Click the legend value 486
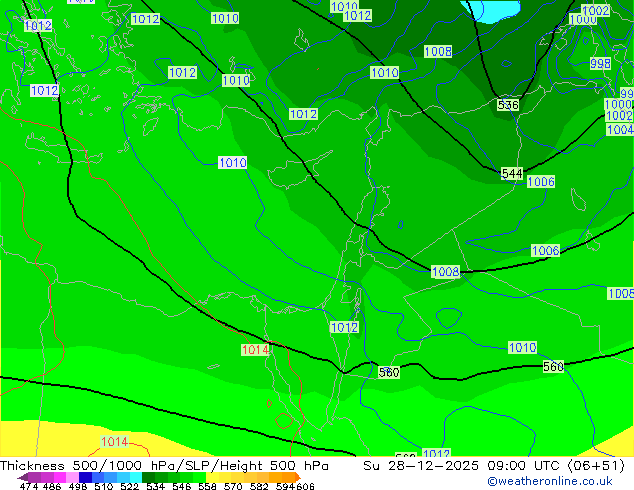Image resolution: width=634 pixels, height=490 pixels. tap(52, 486)
